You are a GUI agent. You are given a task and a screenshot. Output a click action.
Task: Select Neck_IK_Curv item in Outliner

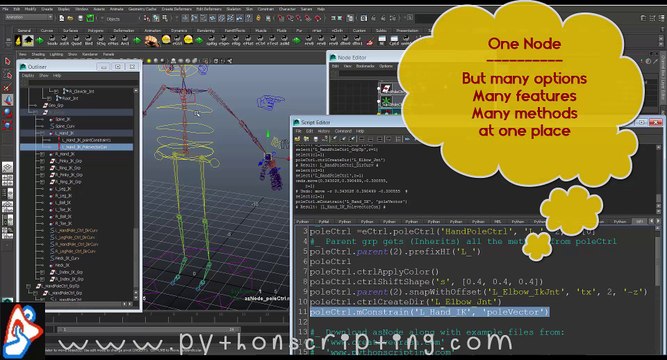(67, 258)
